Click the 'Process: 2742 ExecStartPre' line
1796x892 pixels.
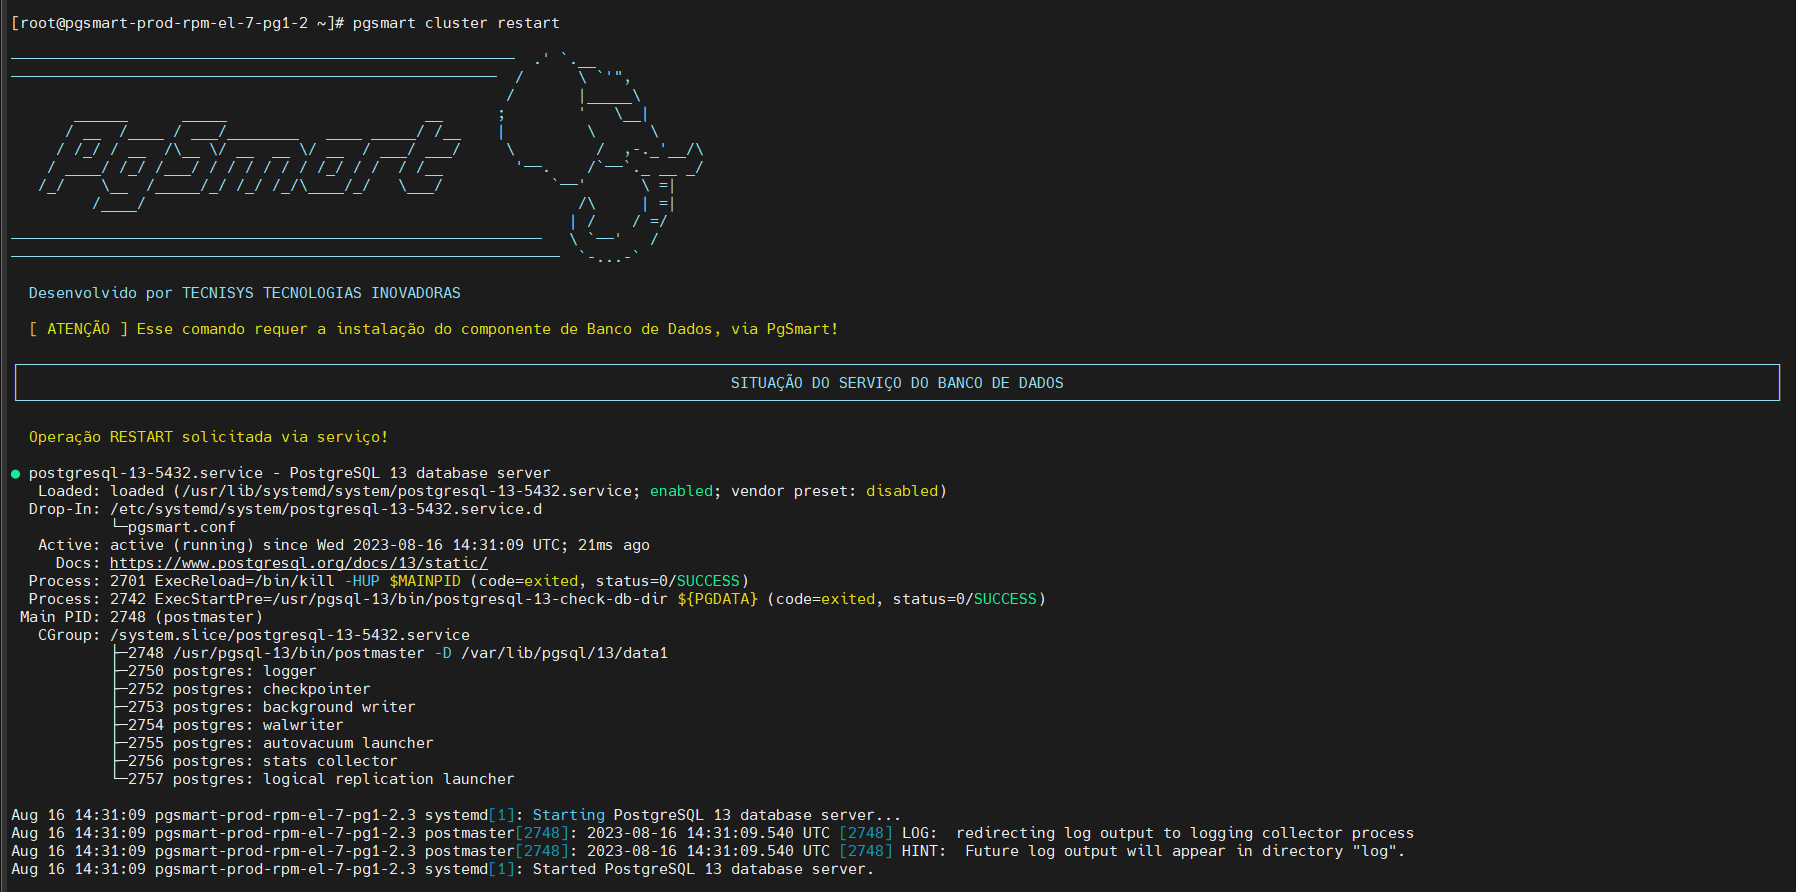(x=537, y=599)
